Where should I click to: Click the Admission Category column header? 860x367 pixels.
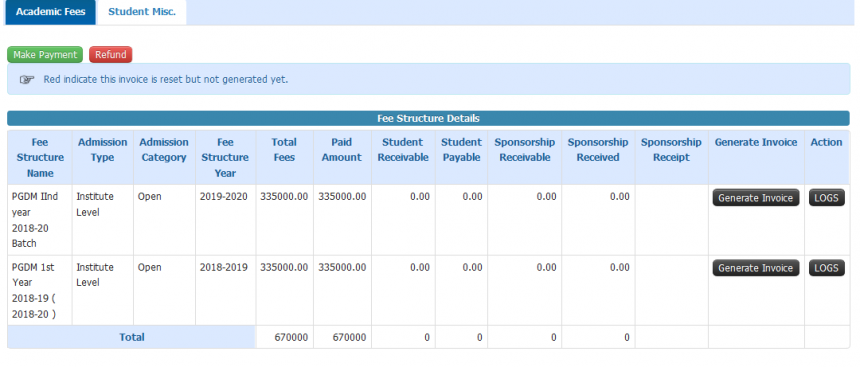[164, 157]
